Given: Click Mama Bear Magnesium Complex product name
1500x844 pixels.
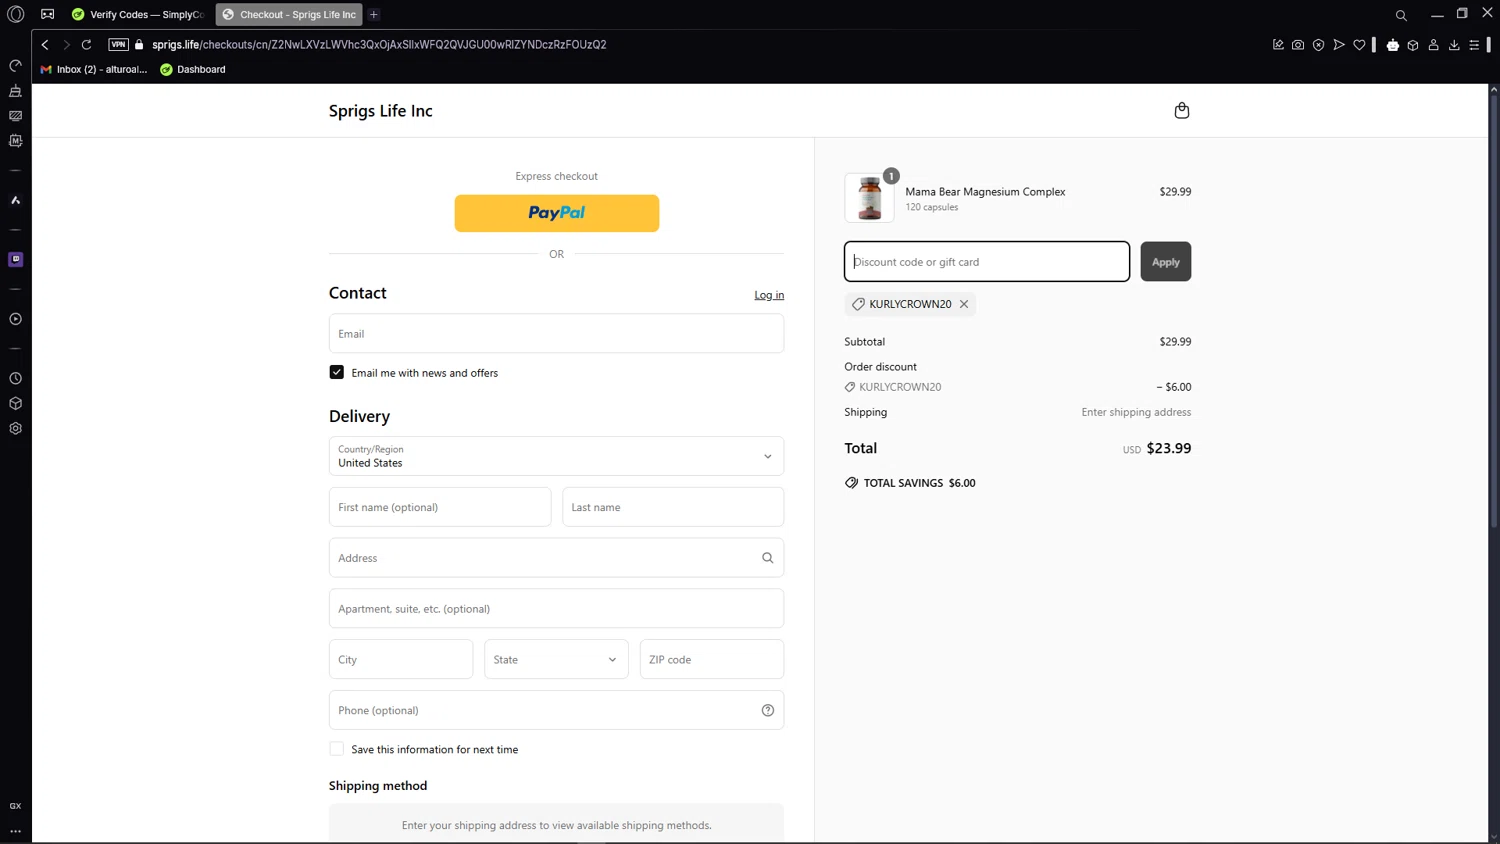Looking at the screenshot, I should tap(985, 192).
